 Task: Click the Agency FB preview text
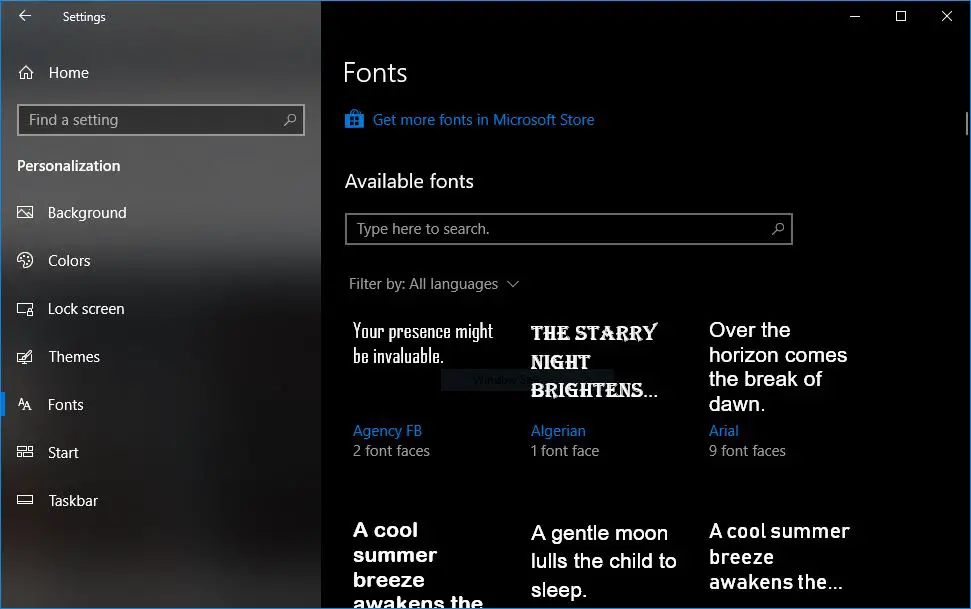[423, 343]
